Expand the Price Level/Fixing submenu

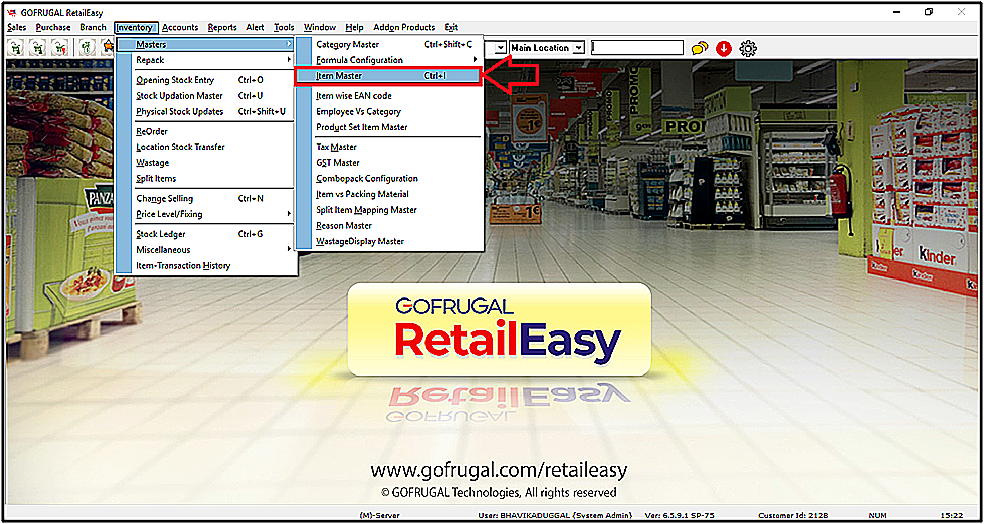[x=207, y=214]
